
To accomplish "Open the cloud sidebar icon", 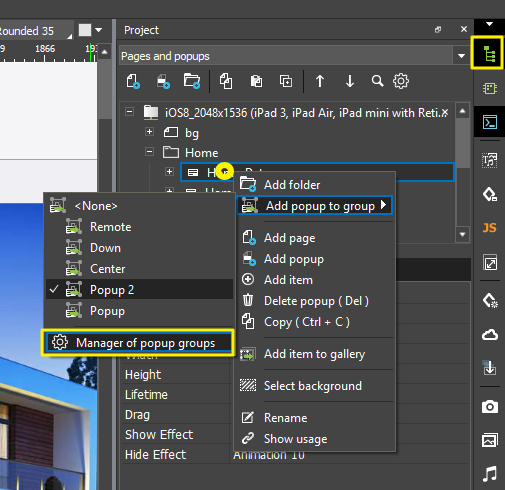I will pyautogui.click(x=490, y=334).
